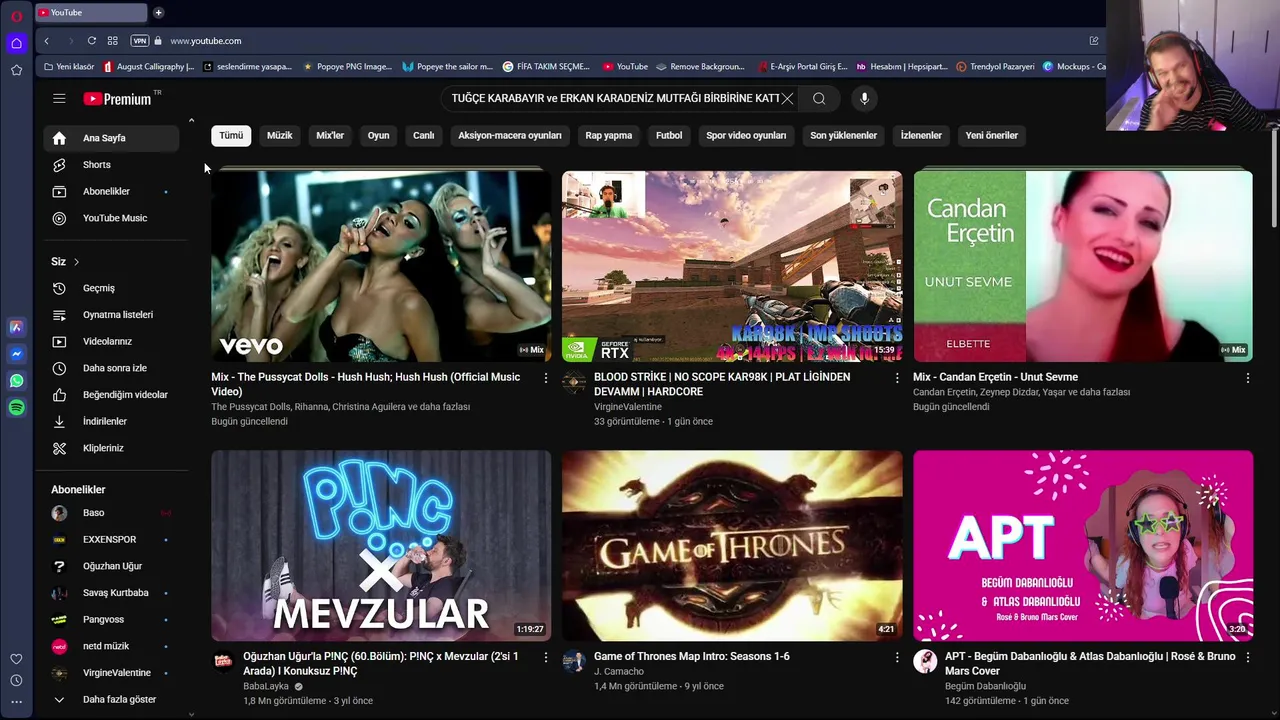Open new browser tab plus button
The image size is (1280, 720).
(x=158, y=12)
